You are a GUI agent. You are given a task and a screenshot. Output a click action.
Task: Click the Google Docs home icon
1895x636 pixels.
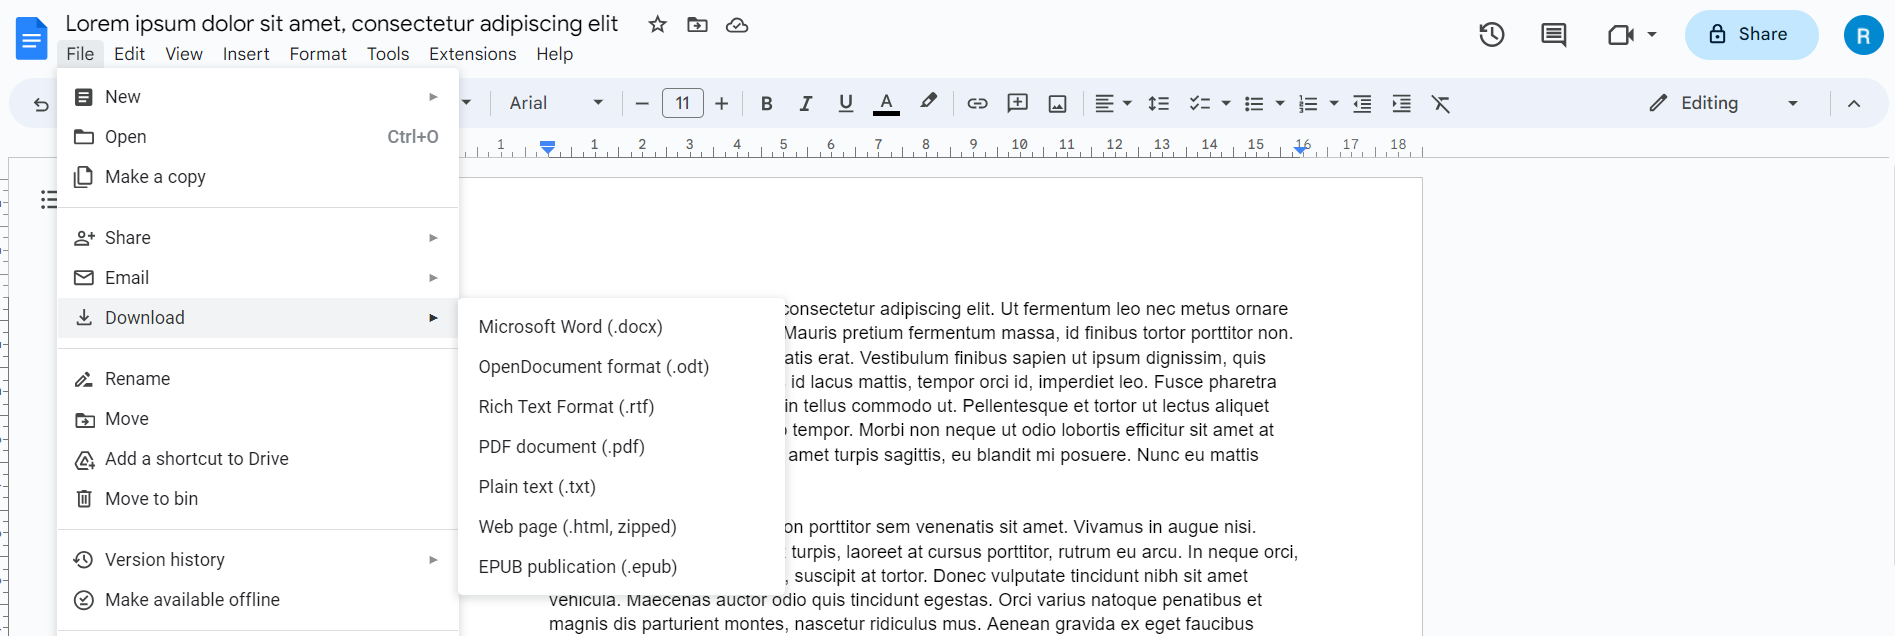[x=31, y=38]
